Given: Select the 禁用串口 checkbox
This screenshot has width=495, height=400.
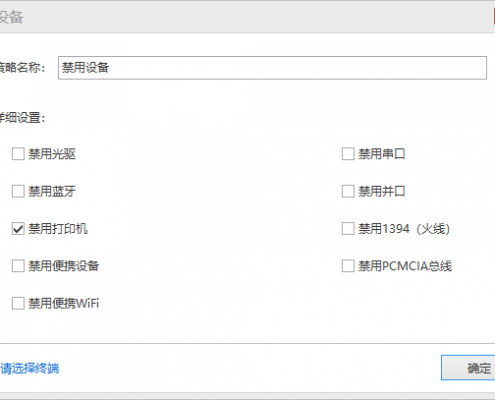Looking at the screenshot, I should 348,154.
